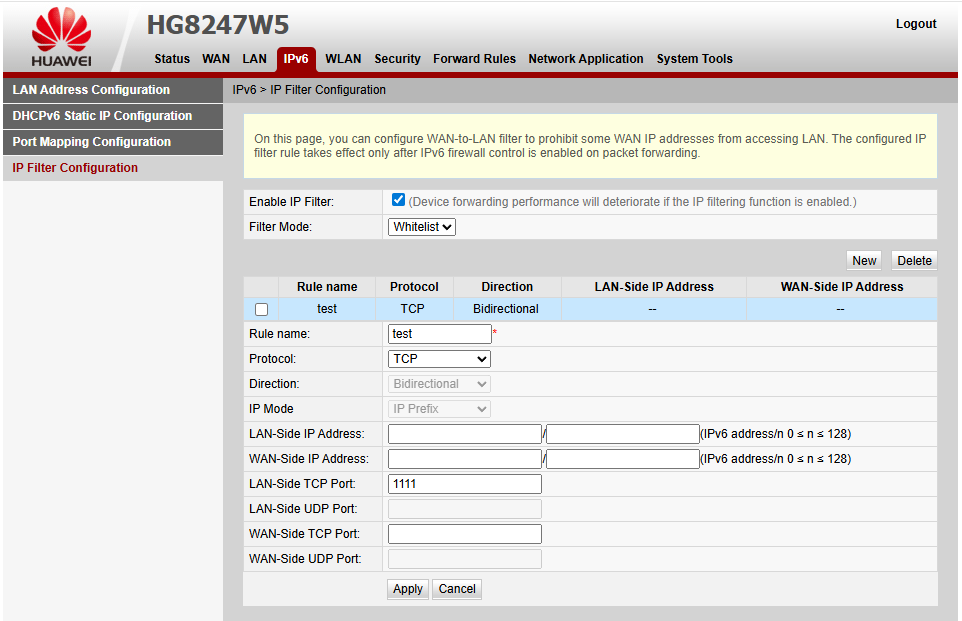Open the disabled Direction Bidirectional dropdown

(439, 384)
